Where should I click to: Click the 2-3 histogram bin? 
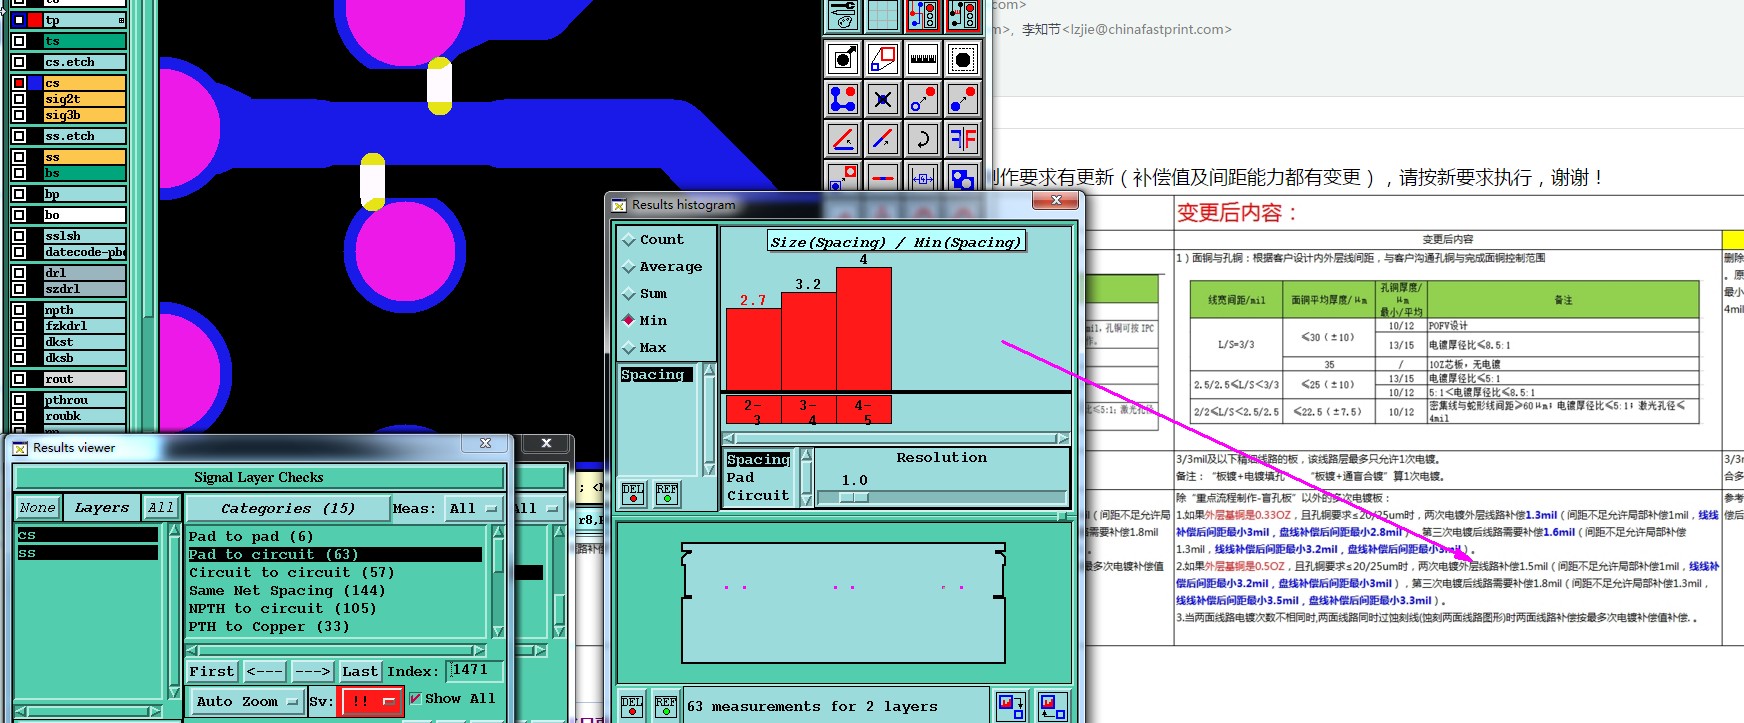coord(754,410)
